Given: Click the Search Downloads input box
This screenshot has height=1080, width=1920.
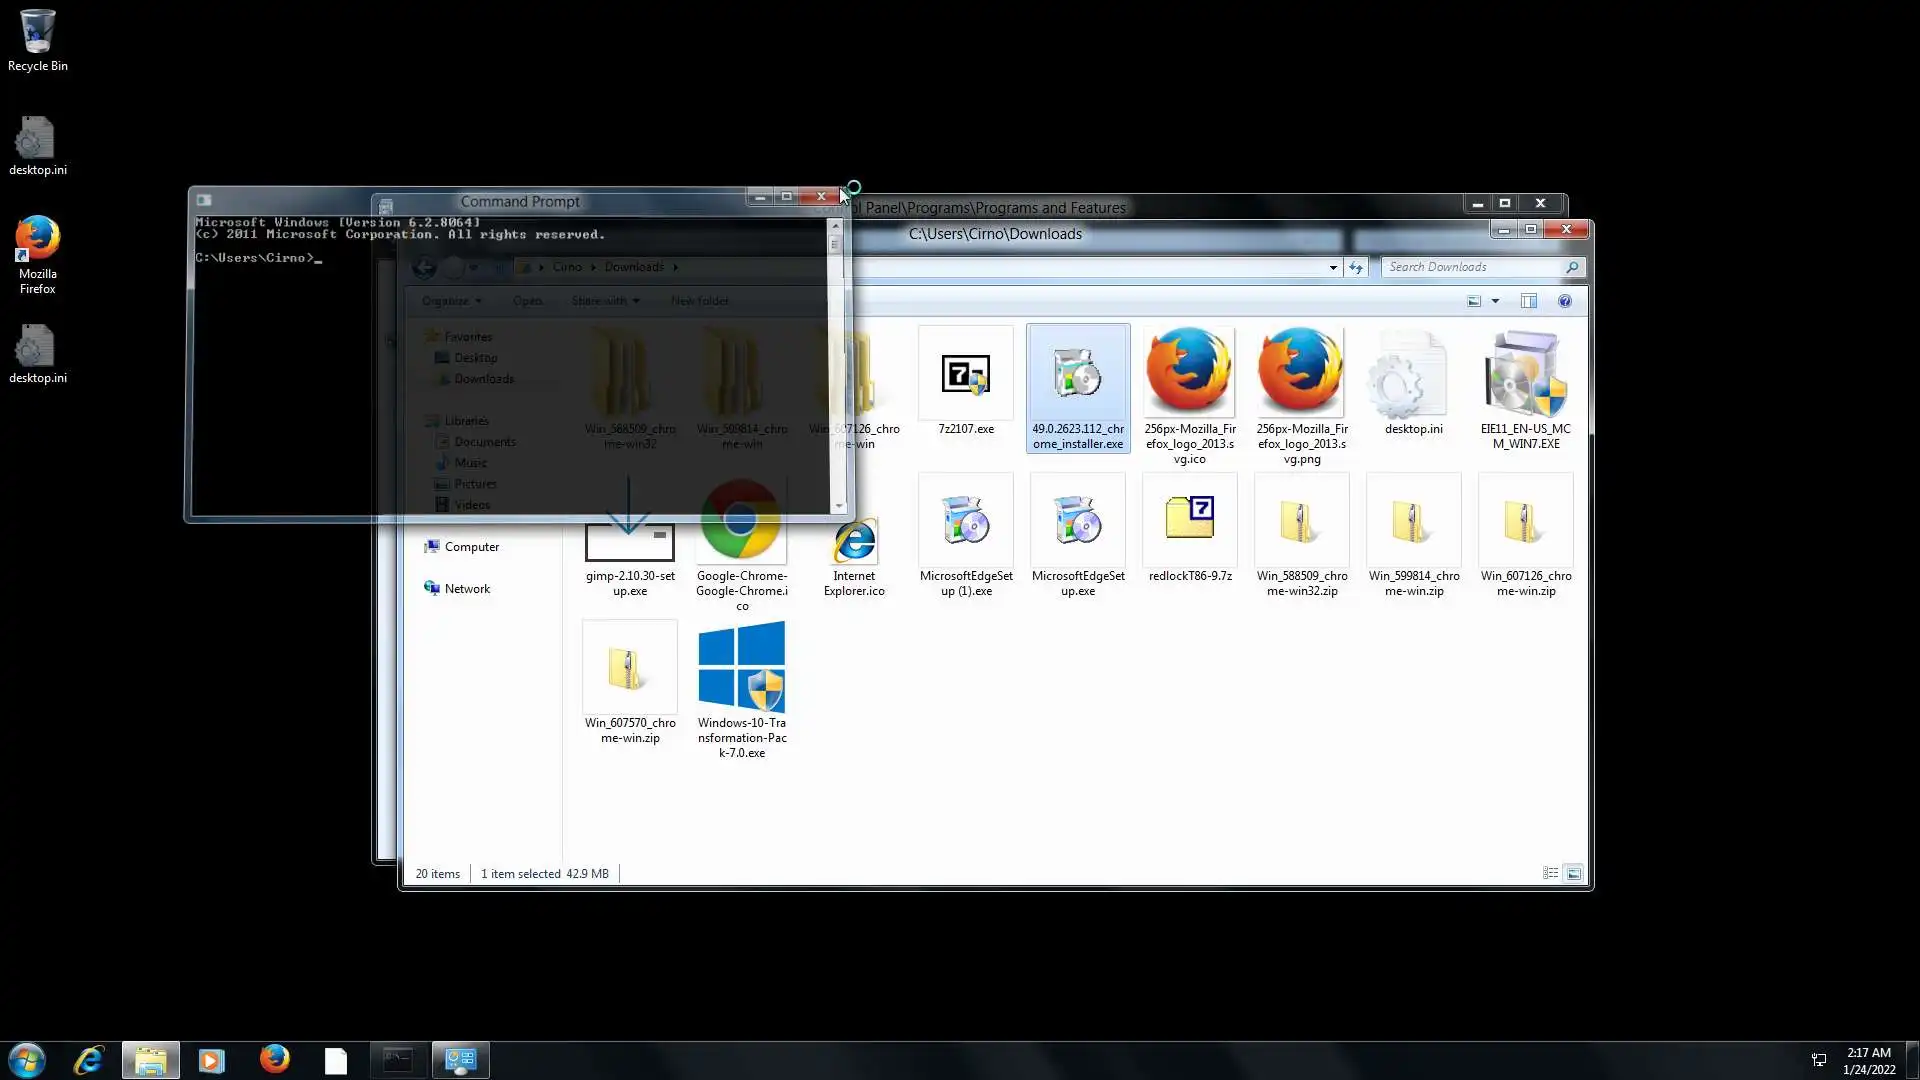Looking at the screenshot, I should tap(1470, 267).
